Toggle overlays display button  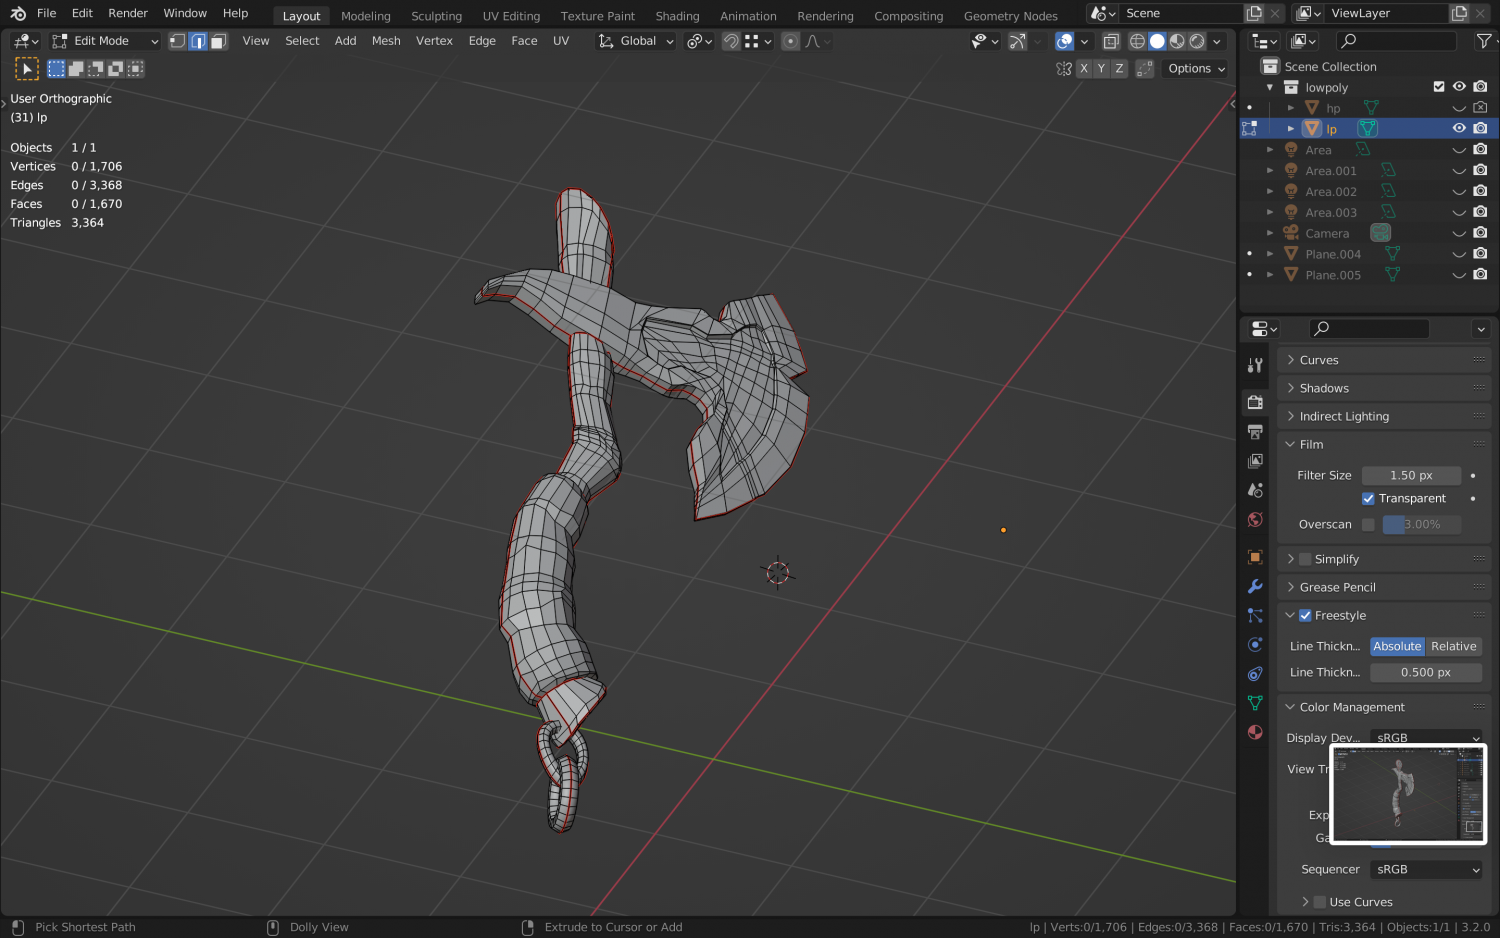[x=1065, y=41]
